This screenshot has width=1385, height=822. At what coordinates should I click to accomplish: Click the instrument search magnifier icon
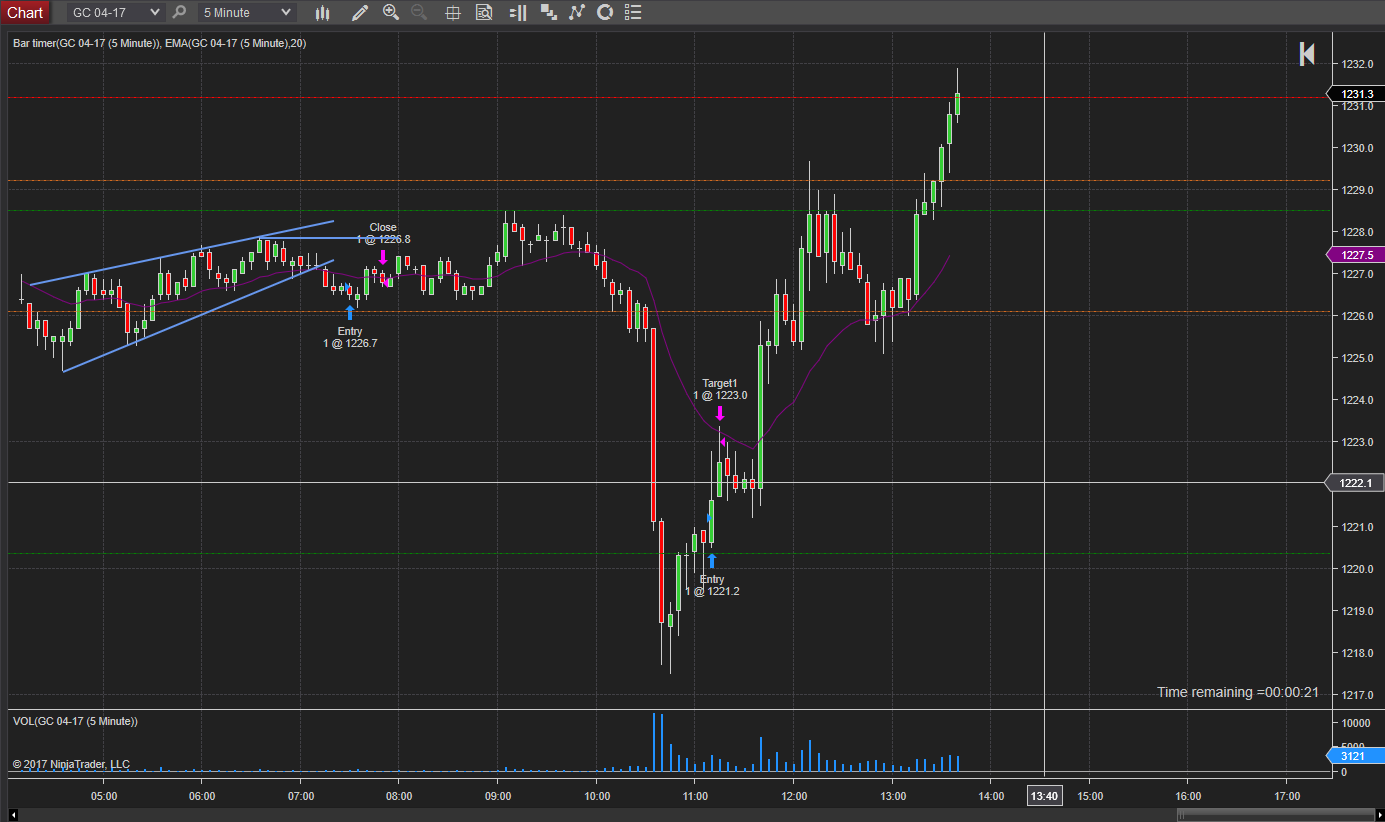point(179,12)
